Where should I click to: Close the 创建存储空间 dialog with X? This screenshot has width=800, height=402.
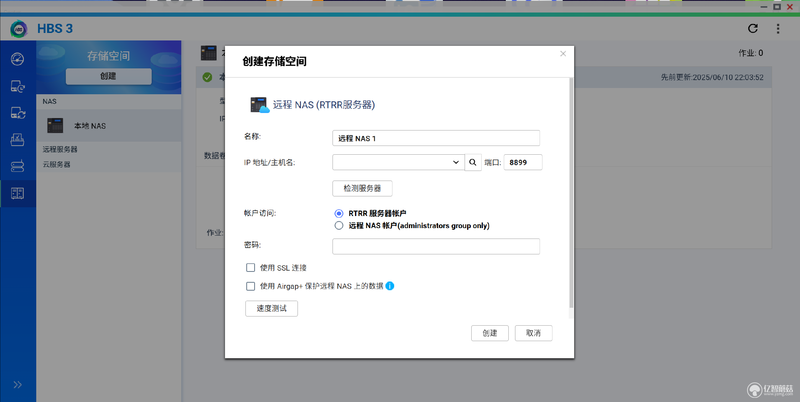[563, 54]
